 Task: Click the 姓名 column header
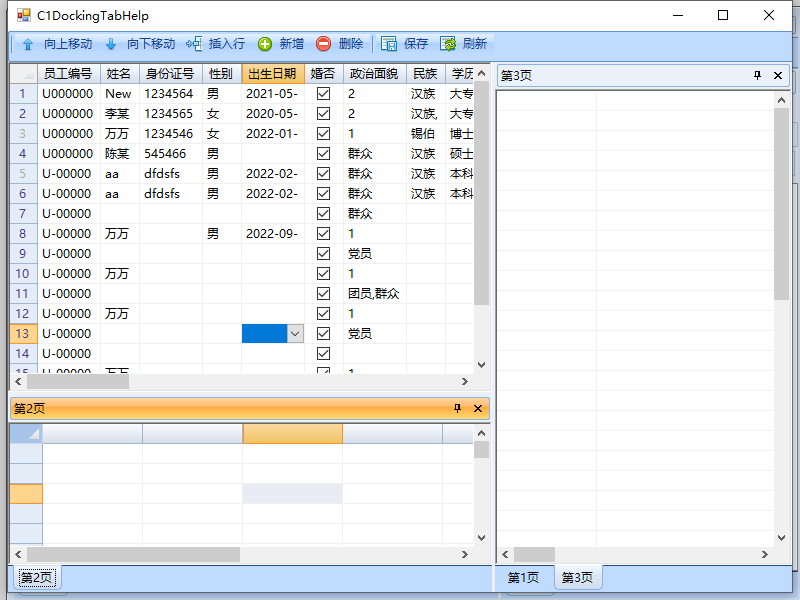pyautogui.click(x=120, y=74)
